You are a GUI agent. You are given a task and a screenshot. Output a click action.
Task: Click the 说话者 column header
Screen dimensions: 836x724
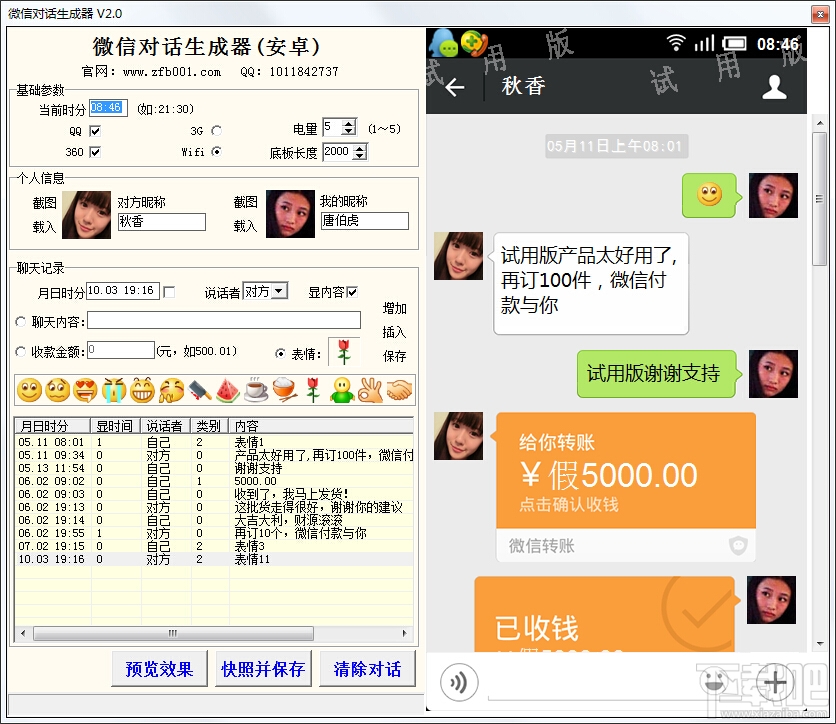click(x=165, y=426)
